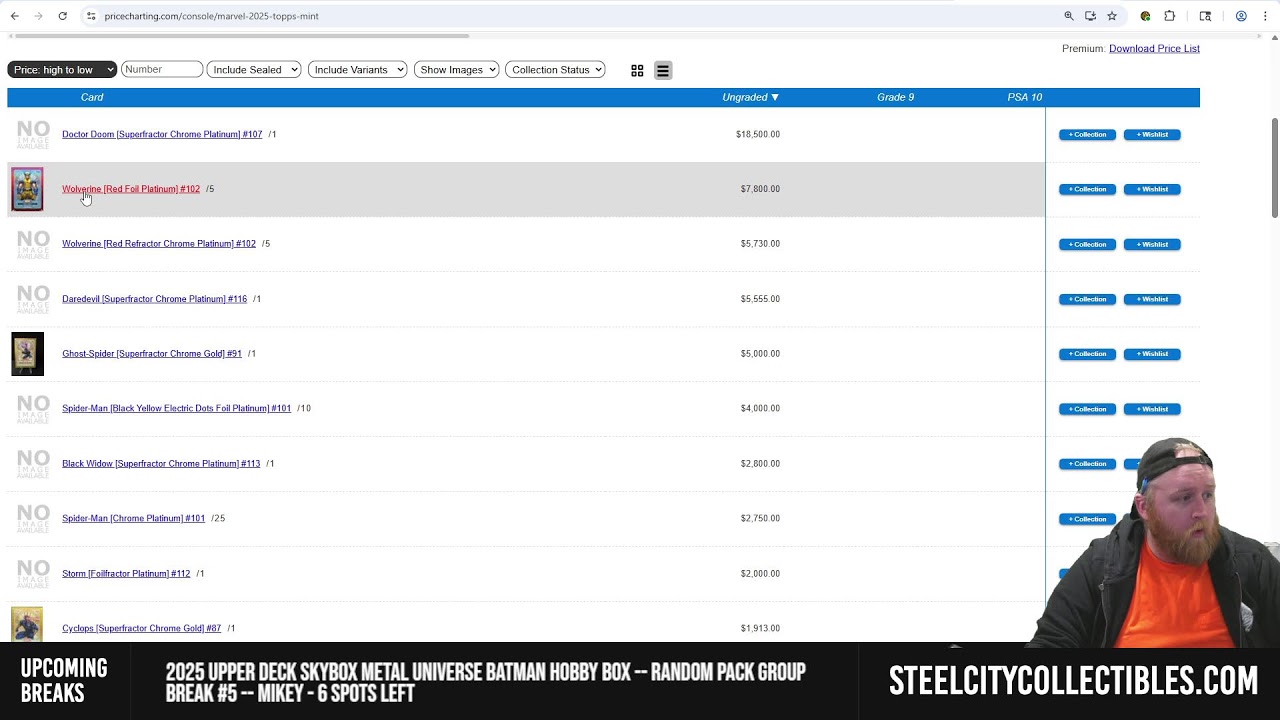Open Wolverine Red Refractor Chrome Platinum link
Viewport: 1280px width, 720px height.
tap(159, 244)
